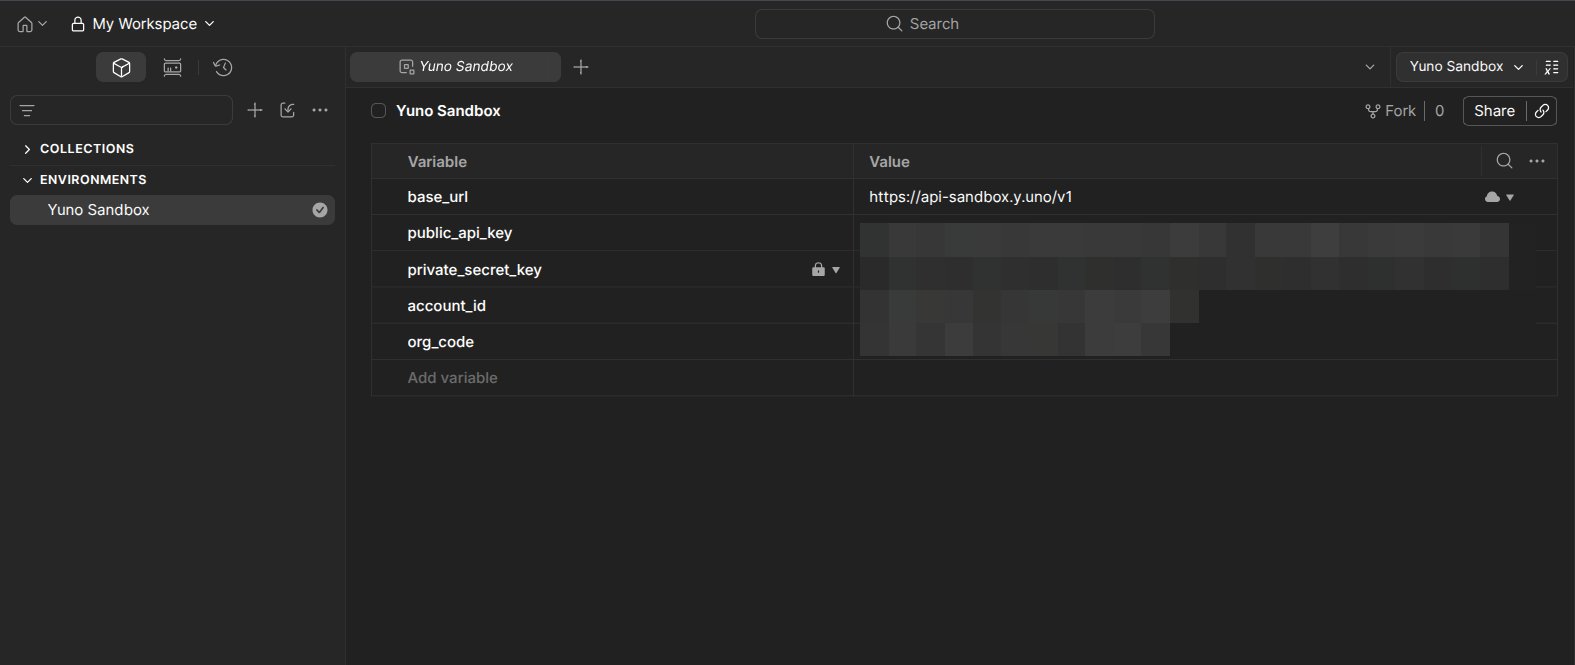Open the Home icon menu
This screenshot has height=665, width=1575.
[x=32, y=24]
